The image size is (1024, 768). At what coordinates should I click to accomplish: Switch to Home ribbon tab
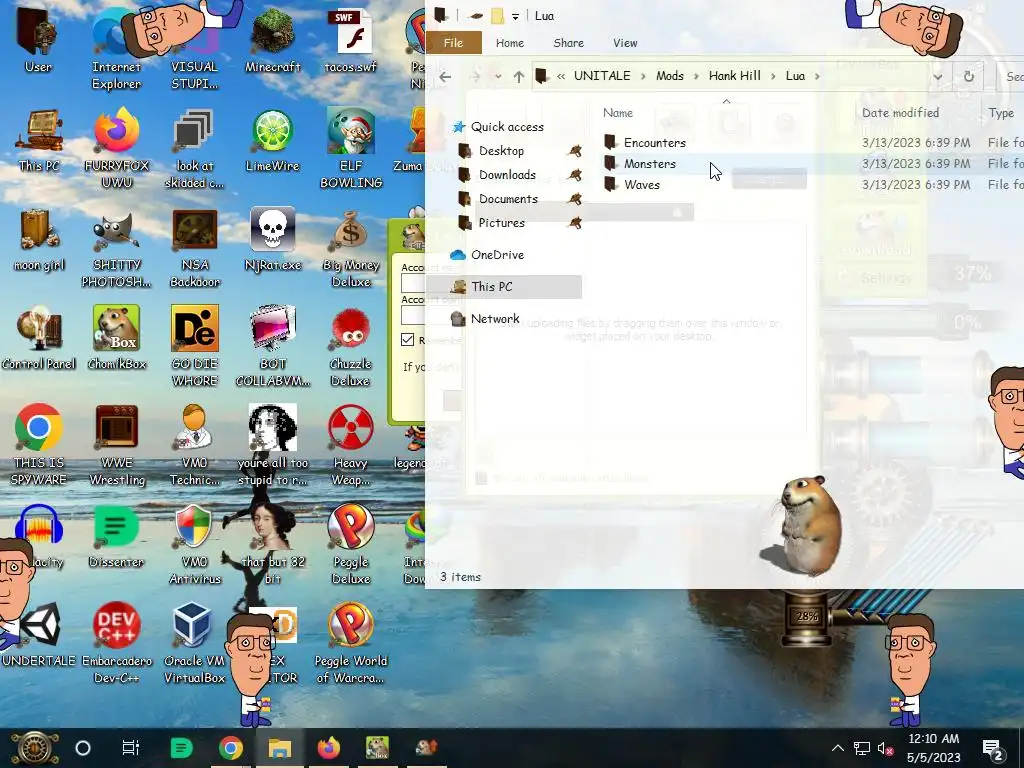pyautogui.click(x=509, y=43)
